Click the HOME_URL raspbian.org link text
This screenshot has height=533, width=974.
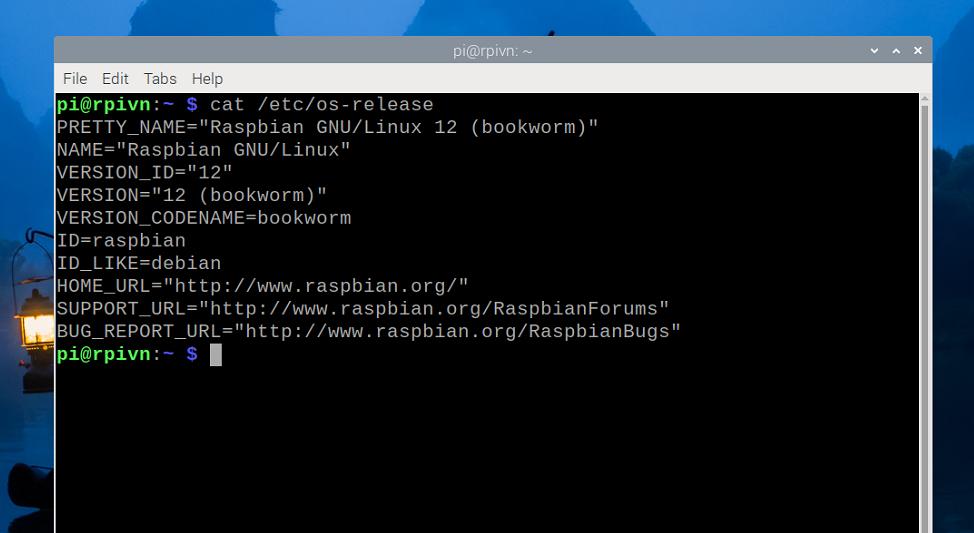(x=316, y=286)
